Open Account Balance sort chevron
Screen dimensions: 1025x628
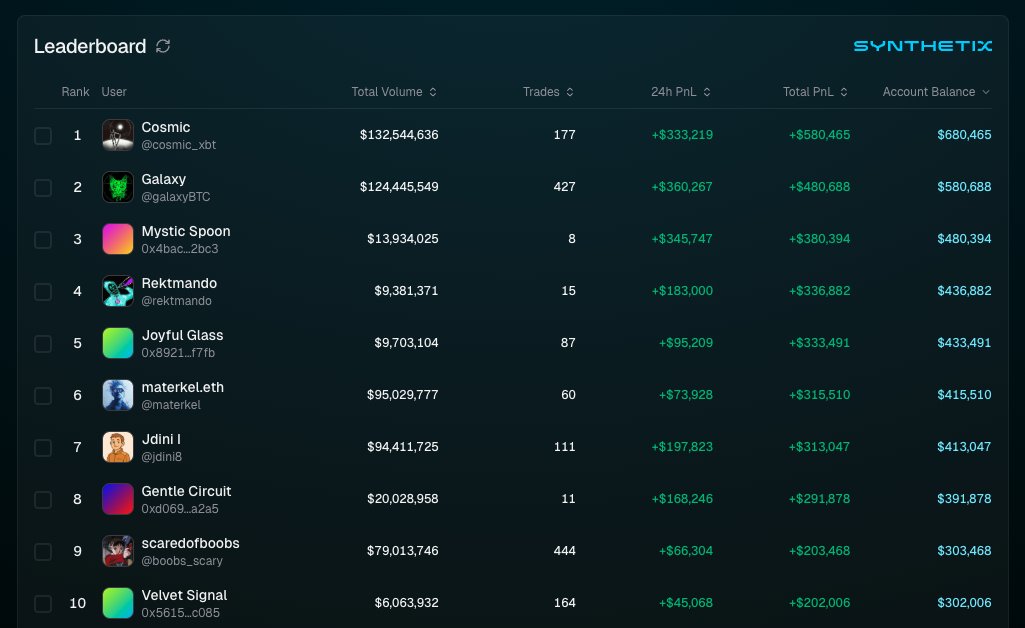click(986, 92)
